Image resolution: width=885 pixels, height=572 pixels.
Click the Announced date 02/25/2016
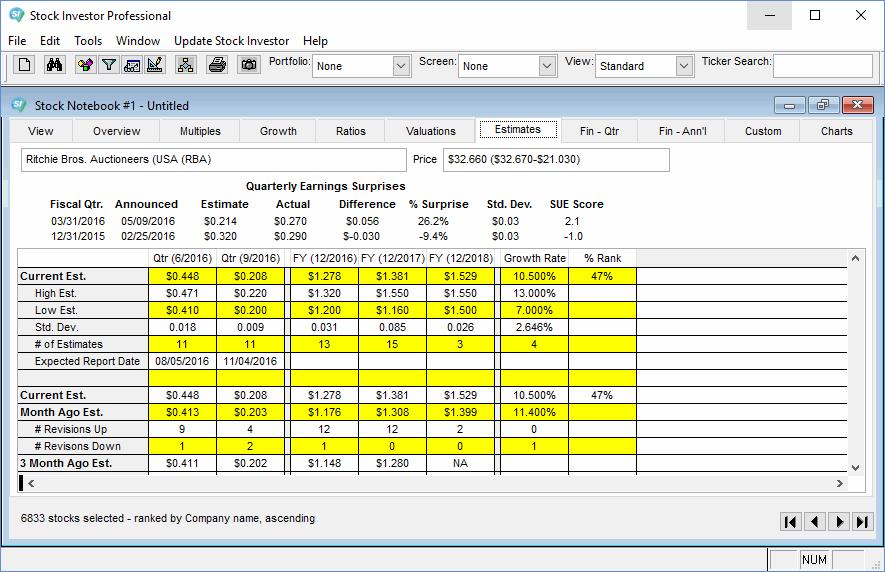(148, 236)
